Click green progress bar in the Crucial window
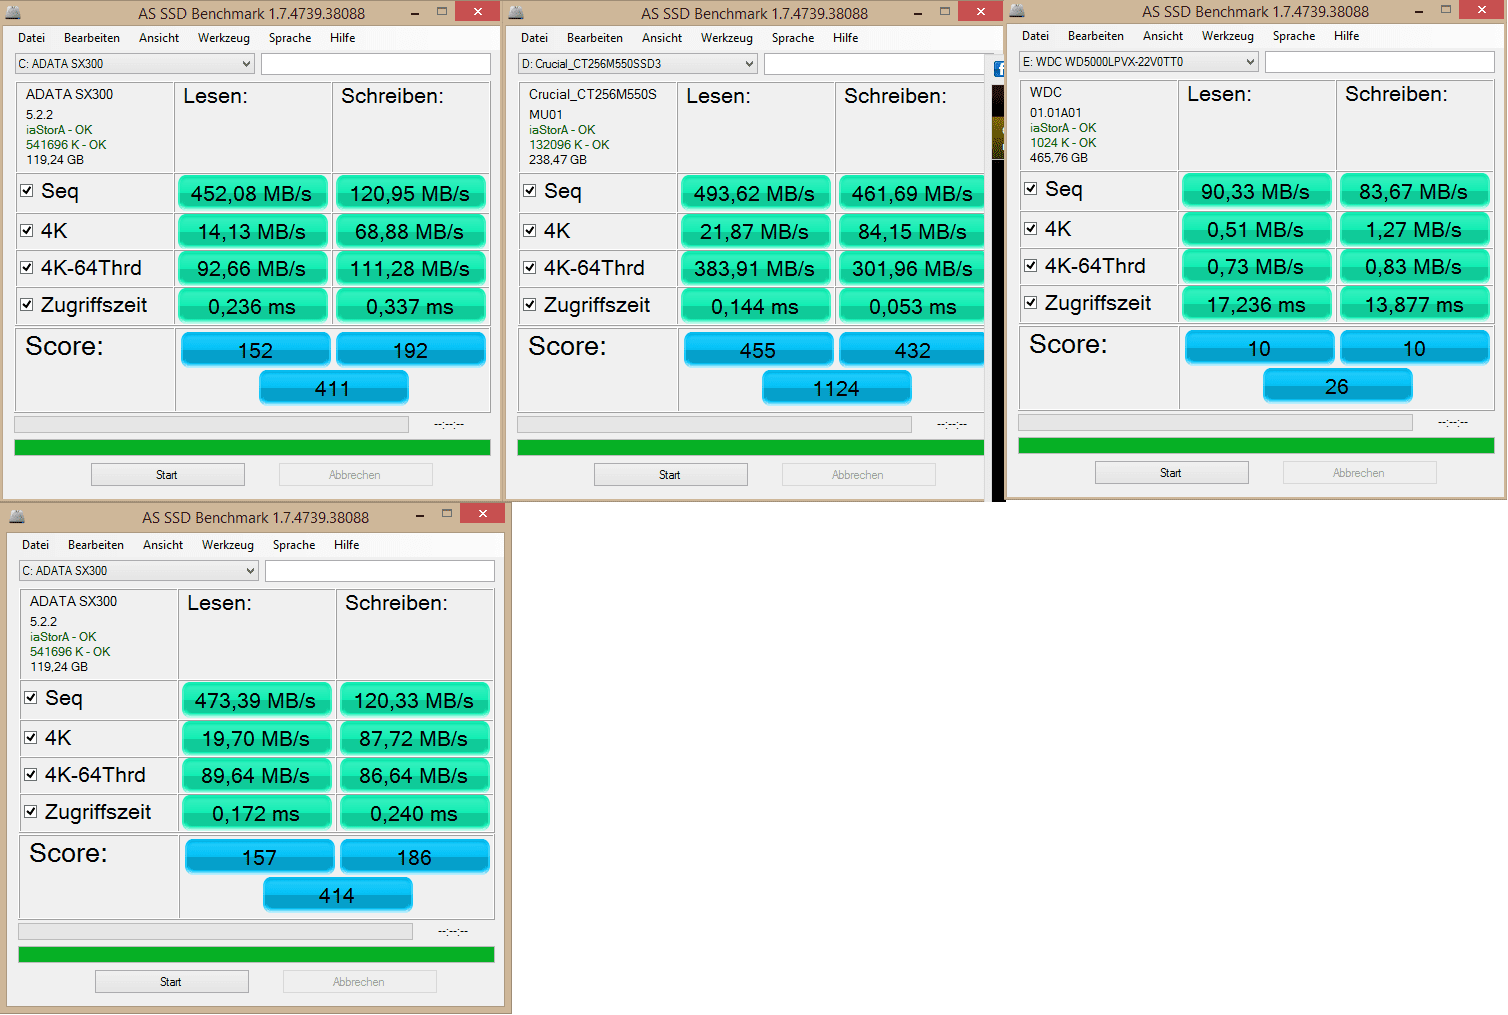This screenshot has height=1015, width=1508. point(750,447)
